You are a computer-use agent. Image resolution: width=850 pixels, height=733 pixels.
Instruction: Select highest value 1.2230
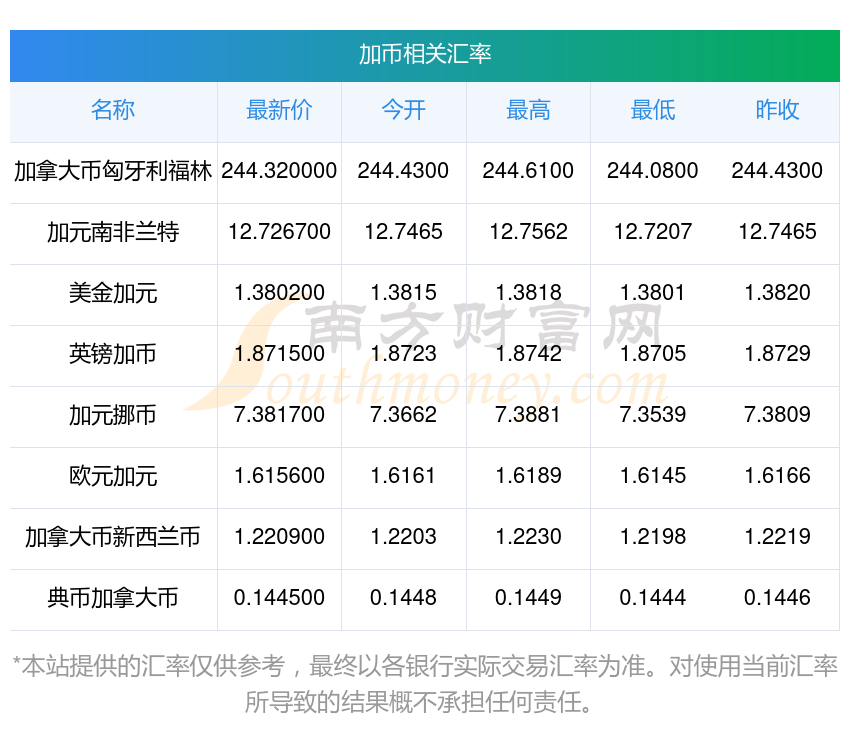pyautogui.click(x=528, y=537)
